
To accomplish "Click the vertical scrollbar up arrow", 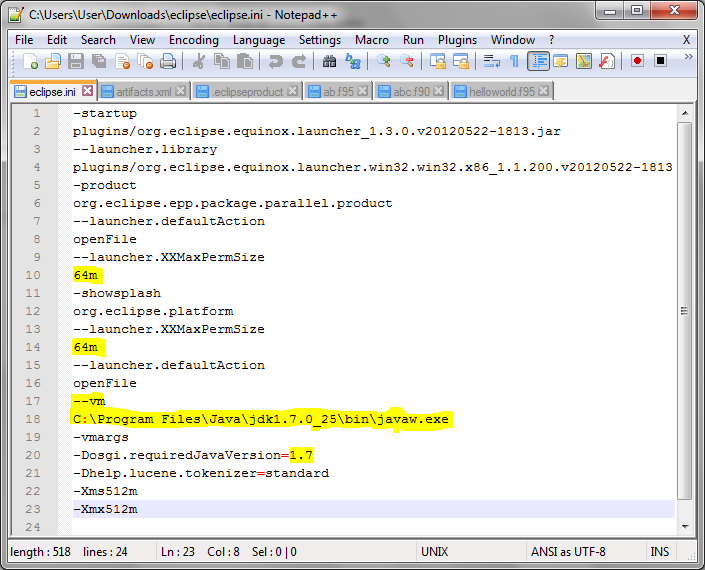I will (x=685, y=113).
